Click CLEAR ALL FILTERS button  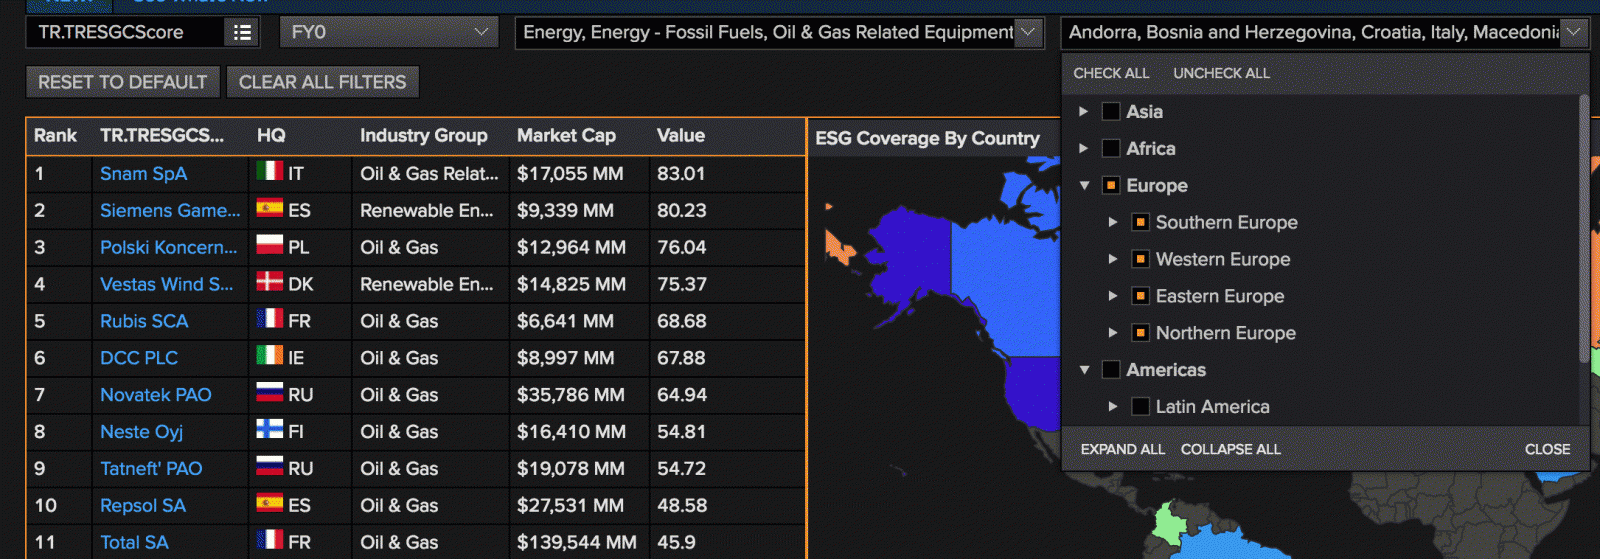click(x=323, y=82)
